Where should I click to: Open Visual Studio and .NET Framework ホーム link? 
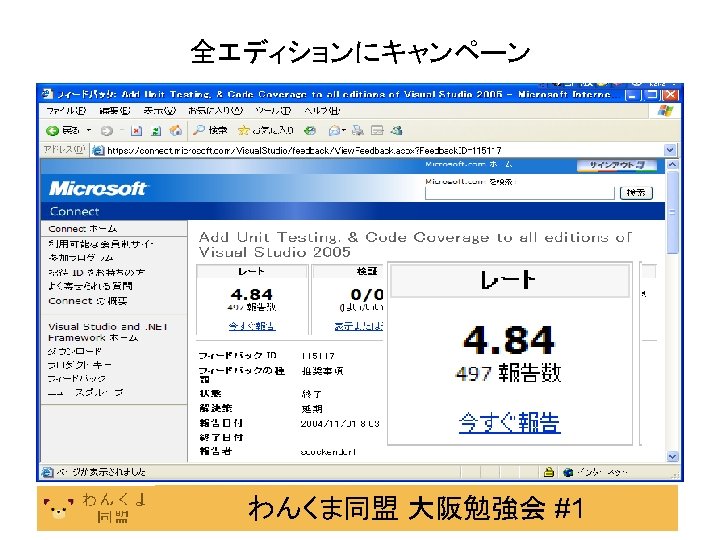point(108,332)
